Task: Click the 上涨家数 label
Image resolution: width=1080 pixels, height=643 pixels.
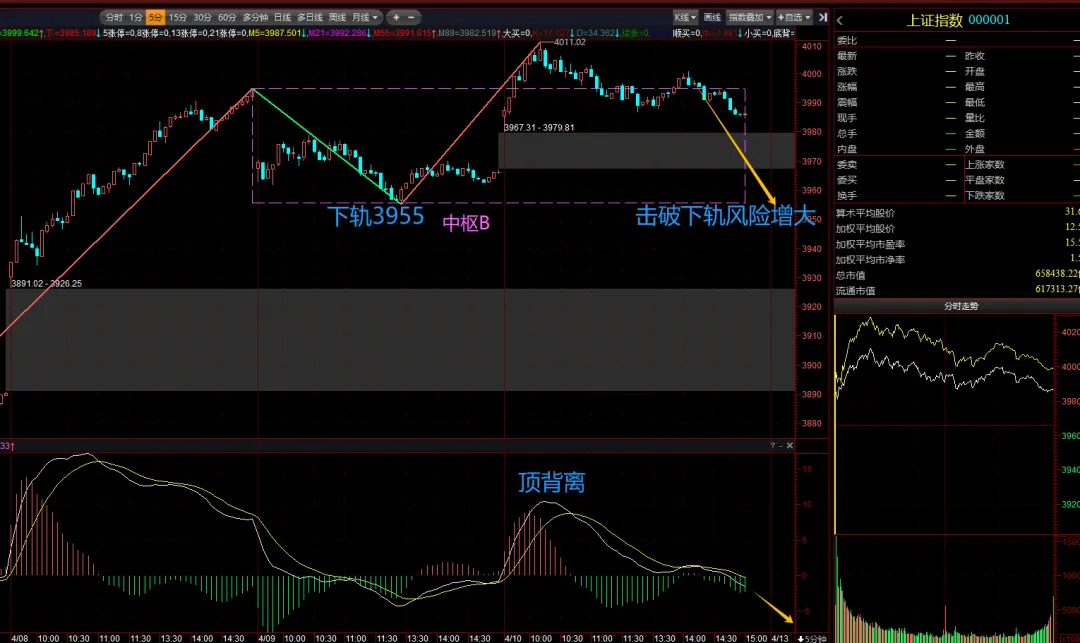Action: 984,165
